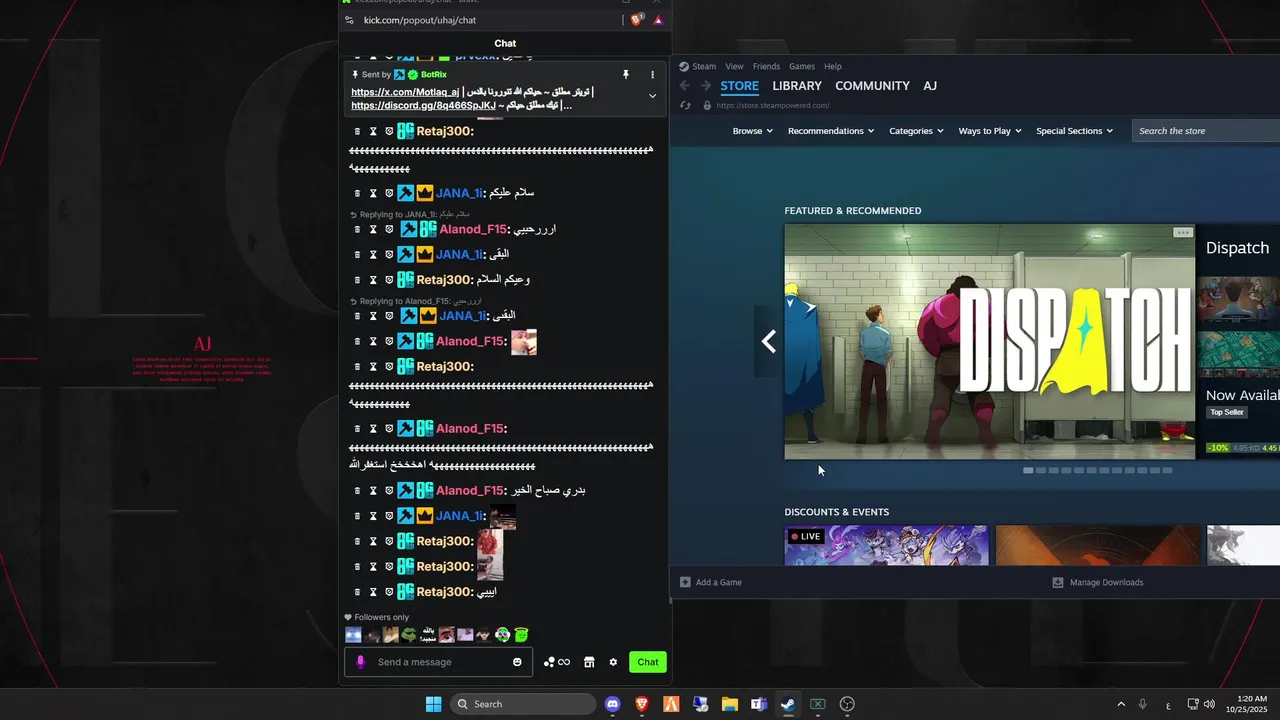This screenshot has width=1280, height=720.
Task: Select first carousel page indicator dot
Action: (x=1028, y=470)
